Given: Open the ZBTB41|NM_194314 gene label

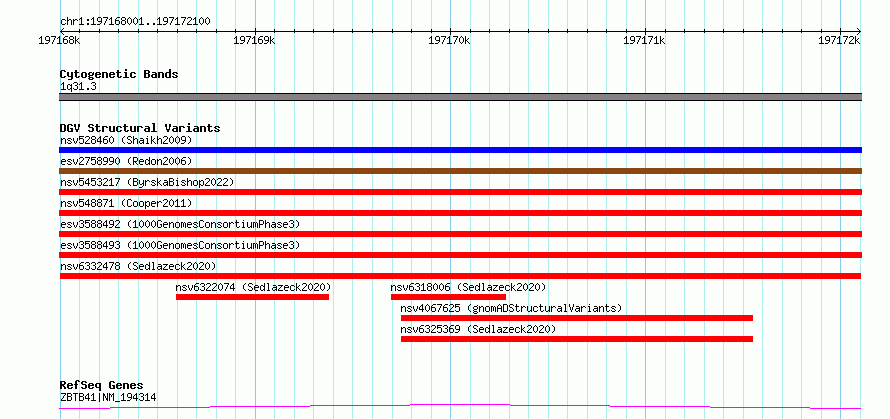Looking at the screenshot, I should click(108, 398).
